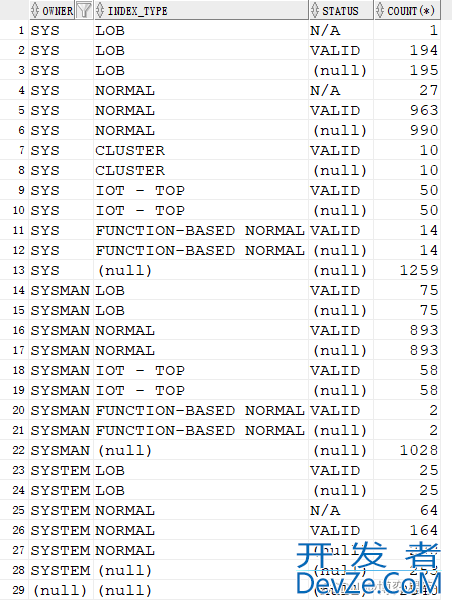
Task: Select SYSMAN owner cell in row 16
Action: [61, 330]
